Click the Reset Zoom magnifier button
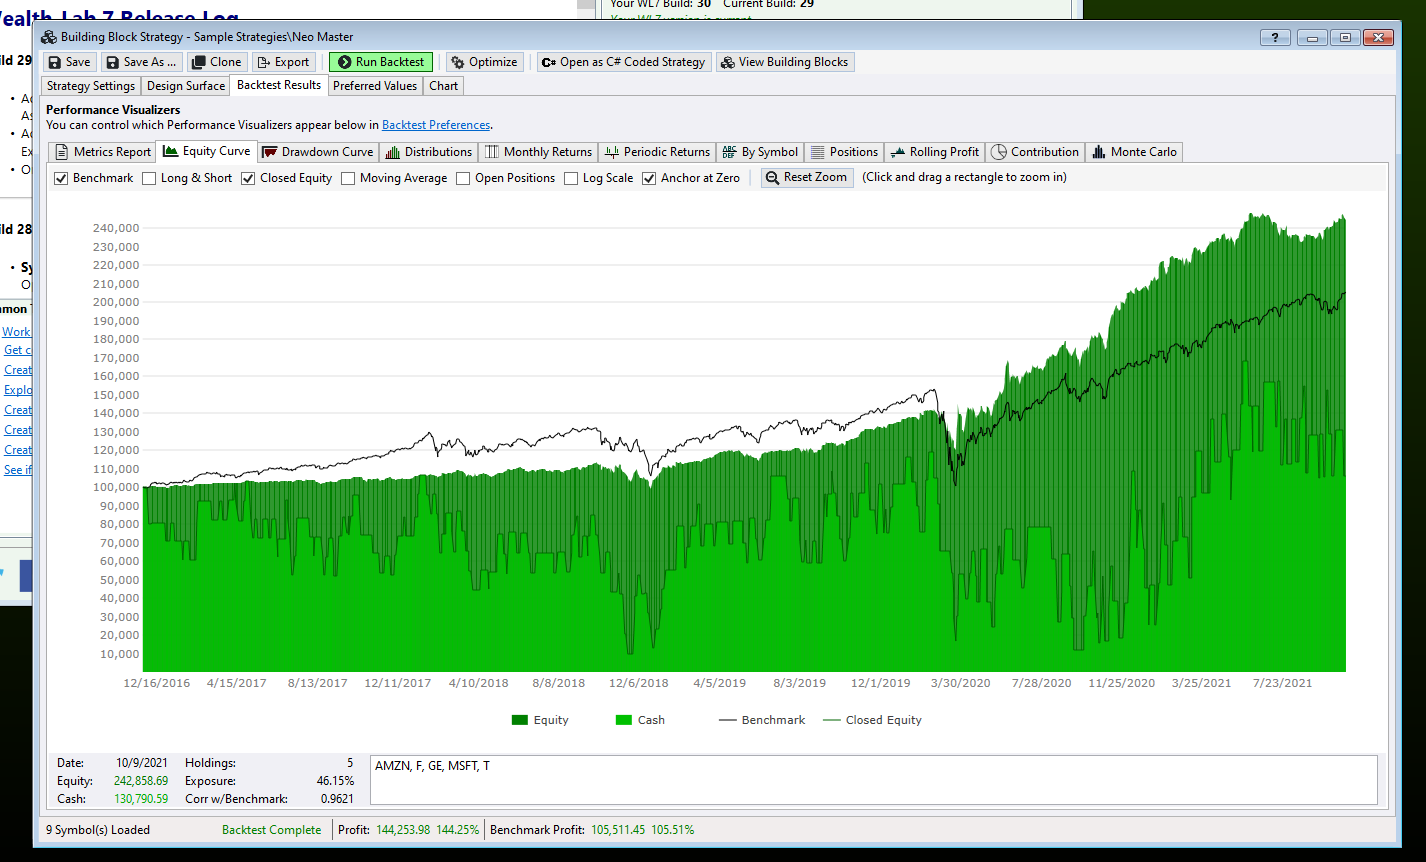This screenshot has height=862, width=1426. coord(807,177)
